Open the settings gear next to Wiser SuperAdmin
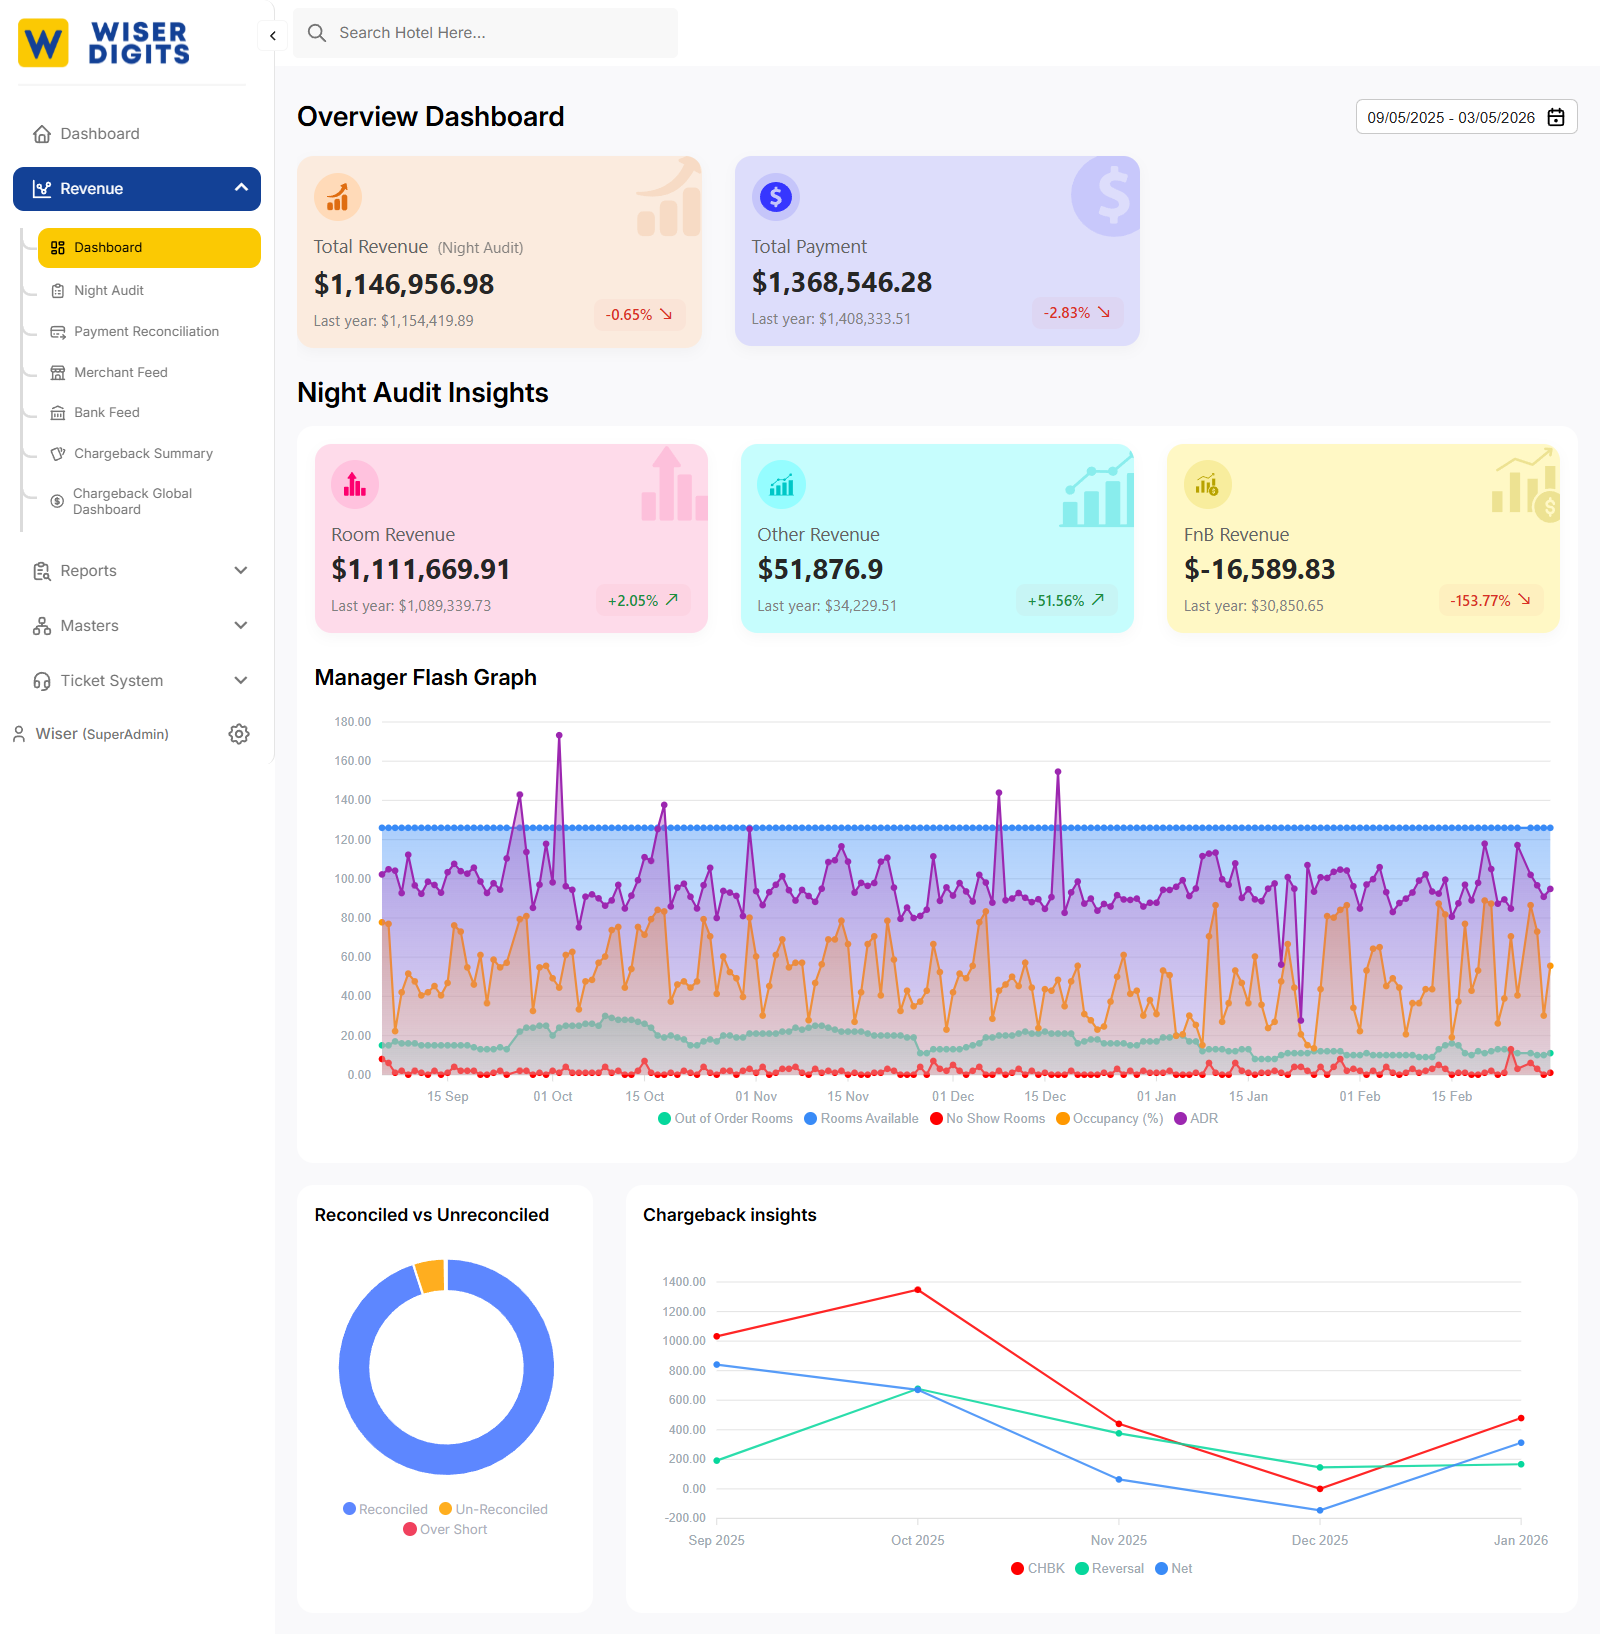This screenshot has width=1600, height=1634. click(239, 733)
